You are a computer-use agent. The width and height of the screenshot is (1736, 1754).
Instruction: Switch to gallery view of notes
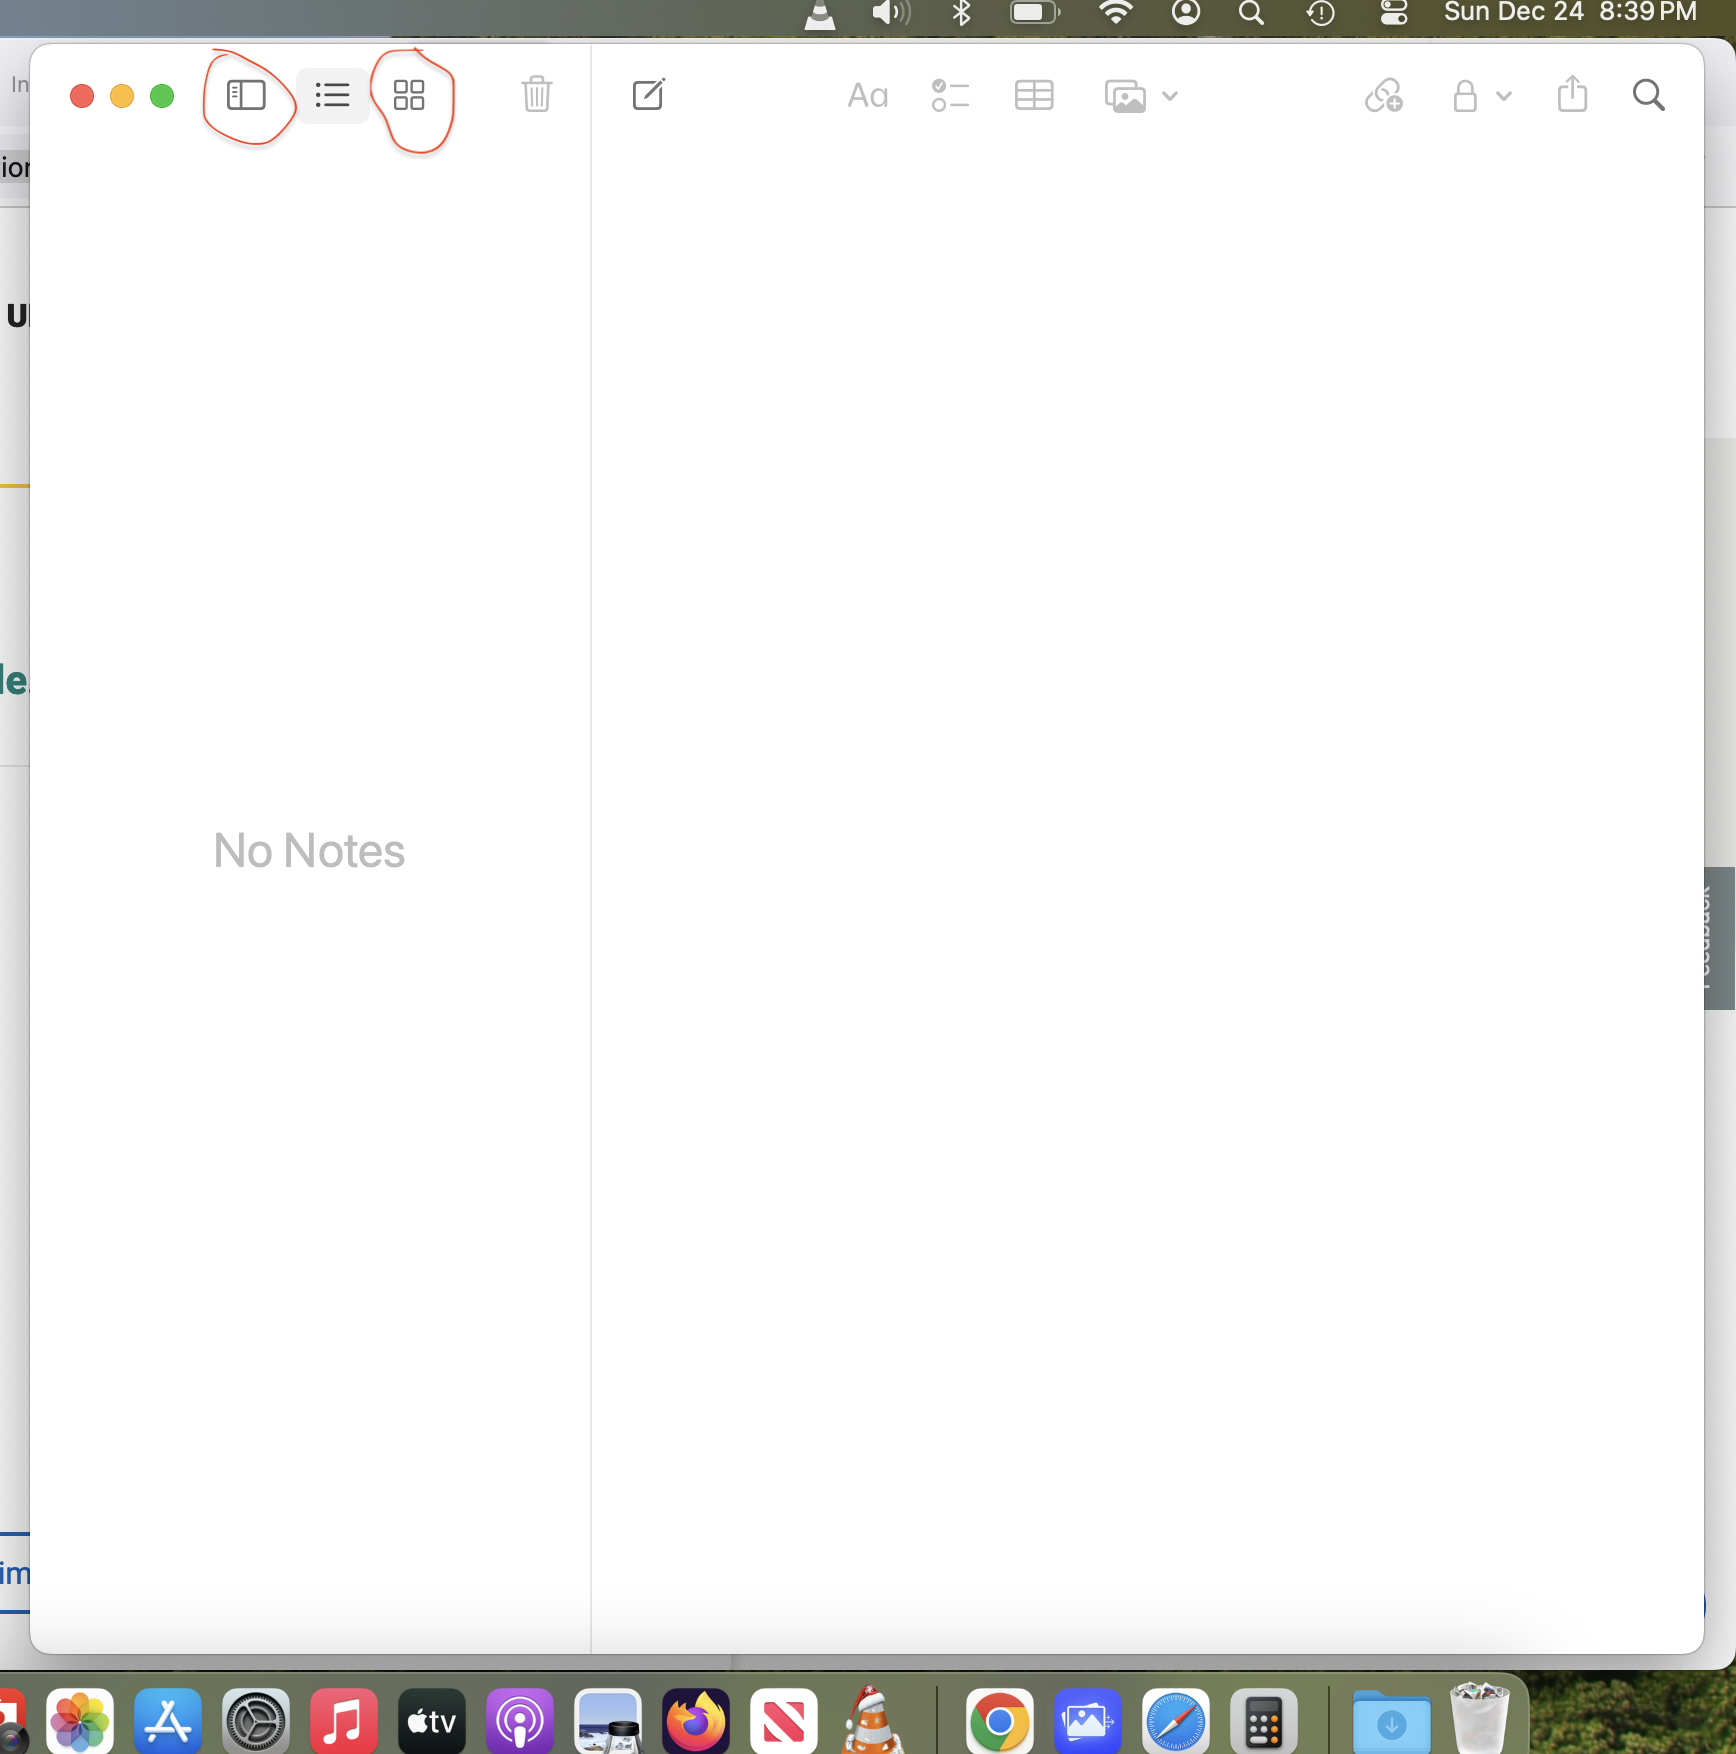(410, 95)
